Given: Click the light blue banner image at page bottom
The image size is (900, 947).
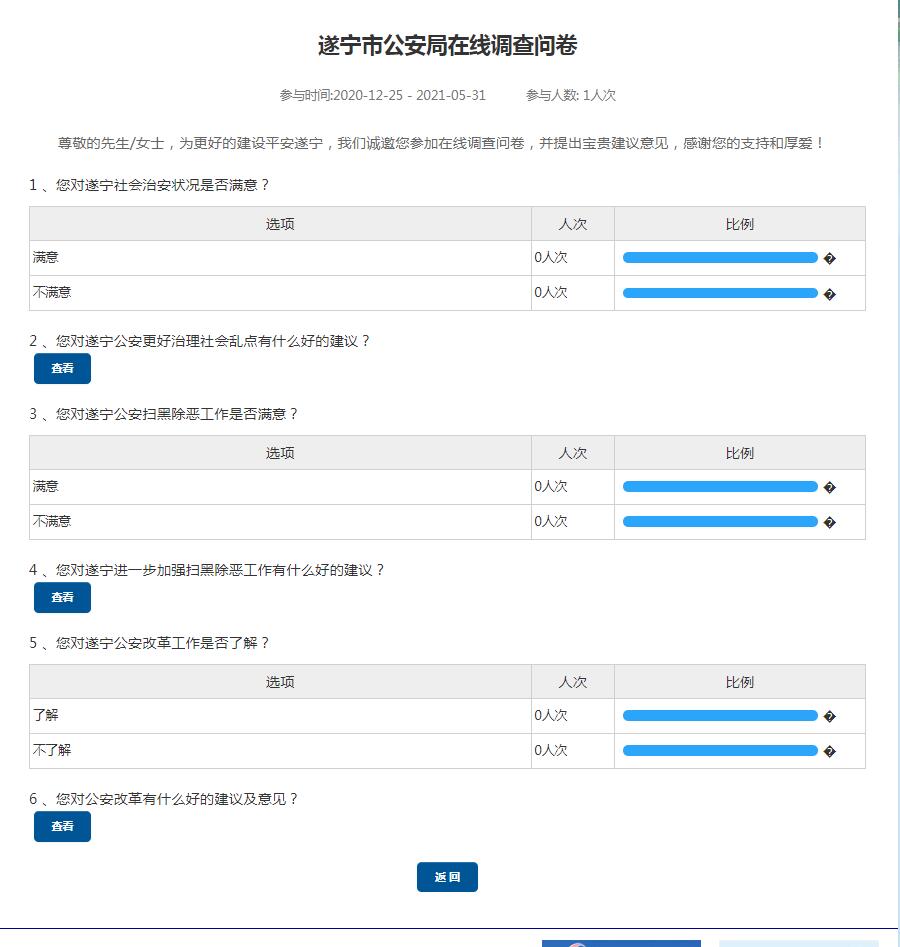Looking at the screenshot, I should point(798,943).
